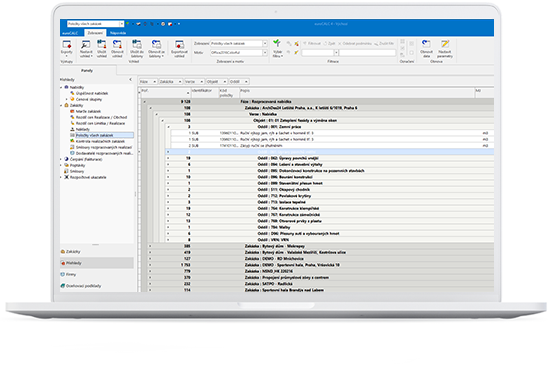
Task: Click the filter value input field
Action: tap(367, 53)
